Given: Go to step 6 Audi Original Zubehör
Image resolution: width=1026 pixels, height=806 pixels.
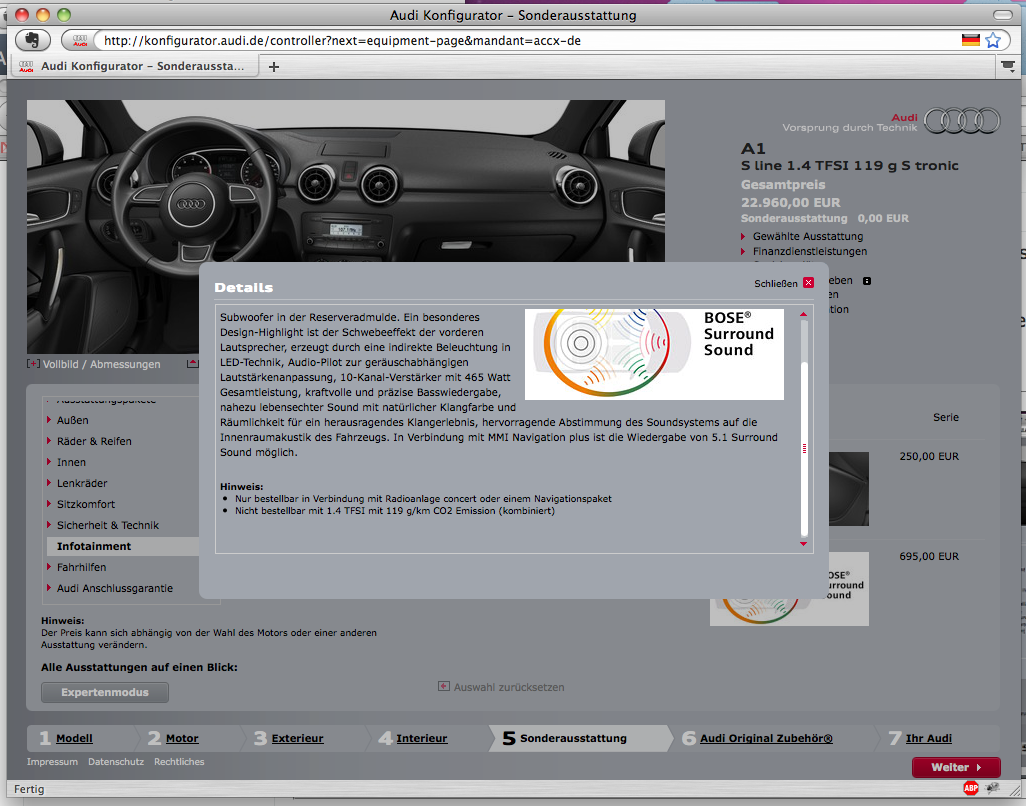Looking at the screenshot, I should [766, 738].
